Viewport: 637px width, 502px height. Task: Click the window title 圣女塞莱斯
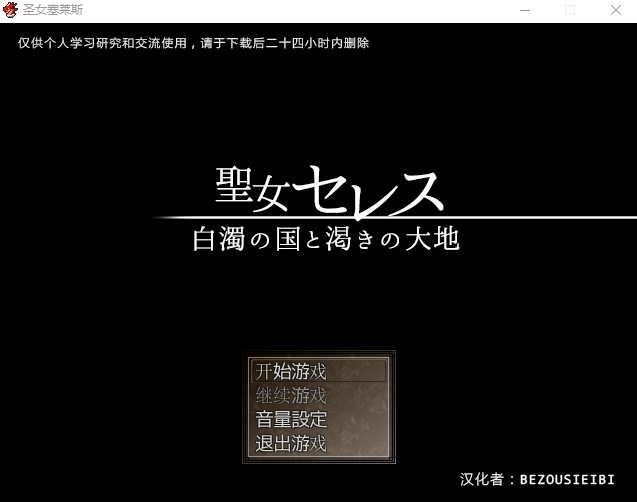(53, 10)
